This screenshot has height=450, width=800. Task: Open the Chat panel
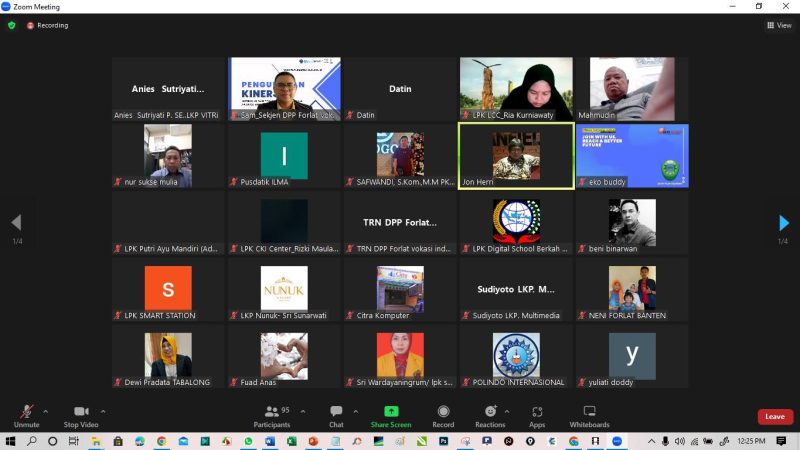click(336, 414)
